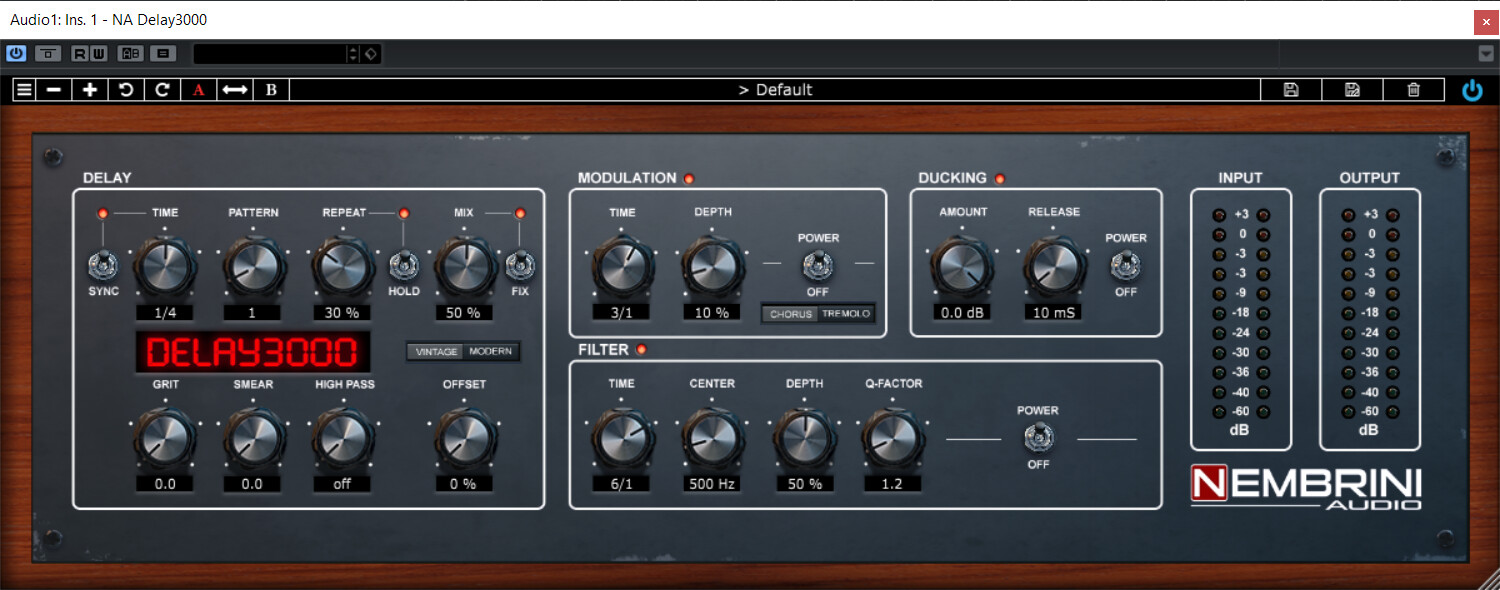Click the host A/B compare settings icon
1500x590 pixels.
(x=130, y=53)
